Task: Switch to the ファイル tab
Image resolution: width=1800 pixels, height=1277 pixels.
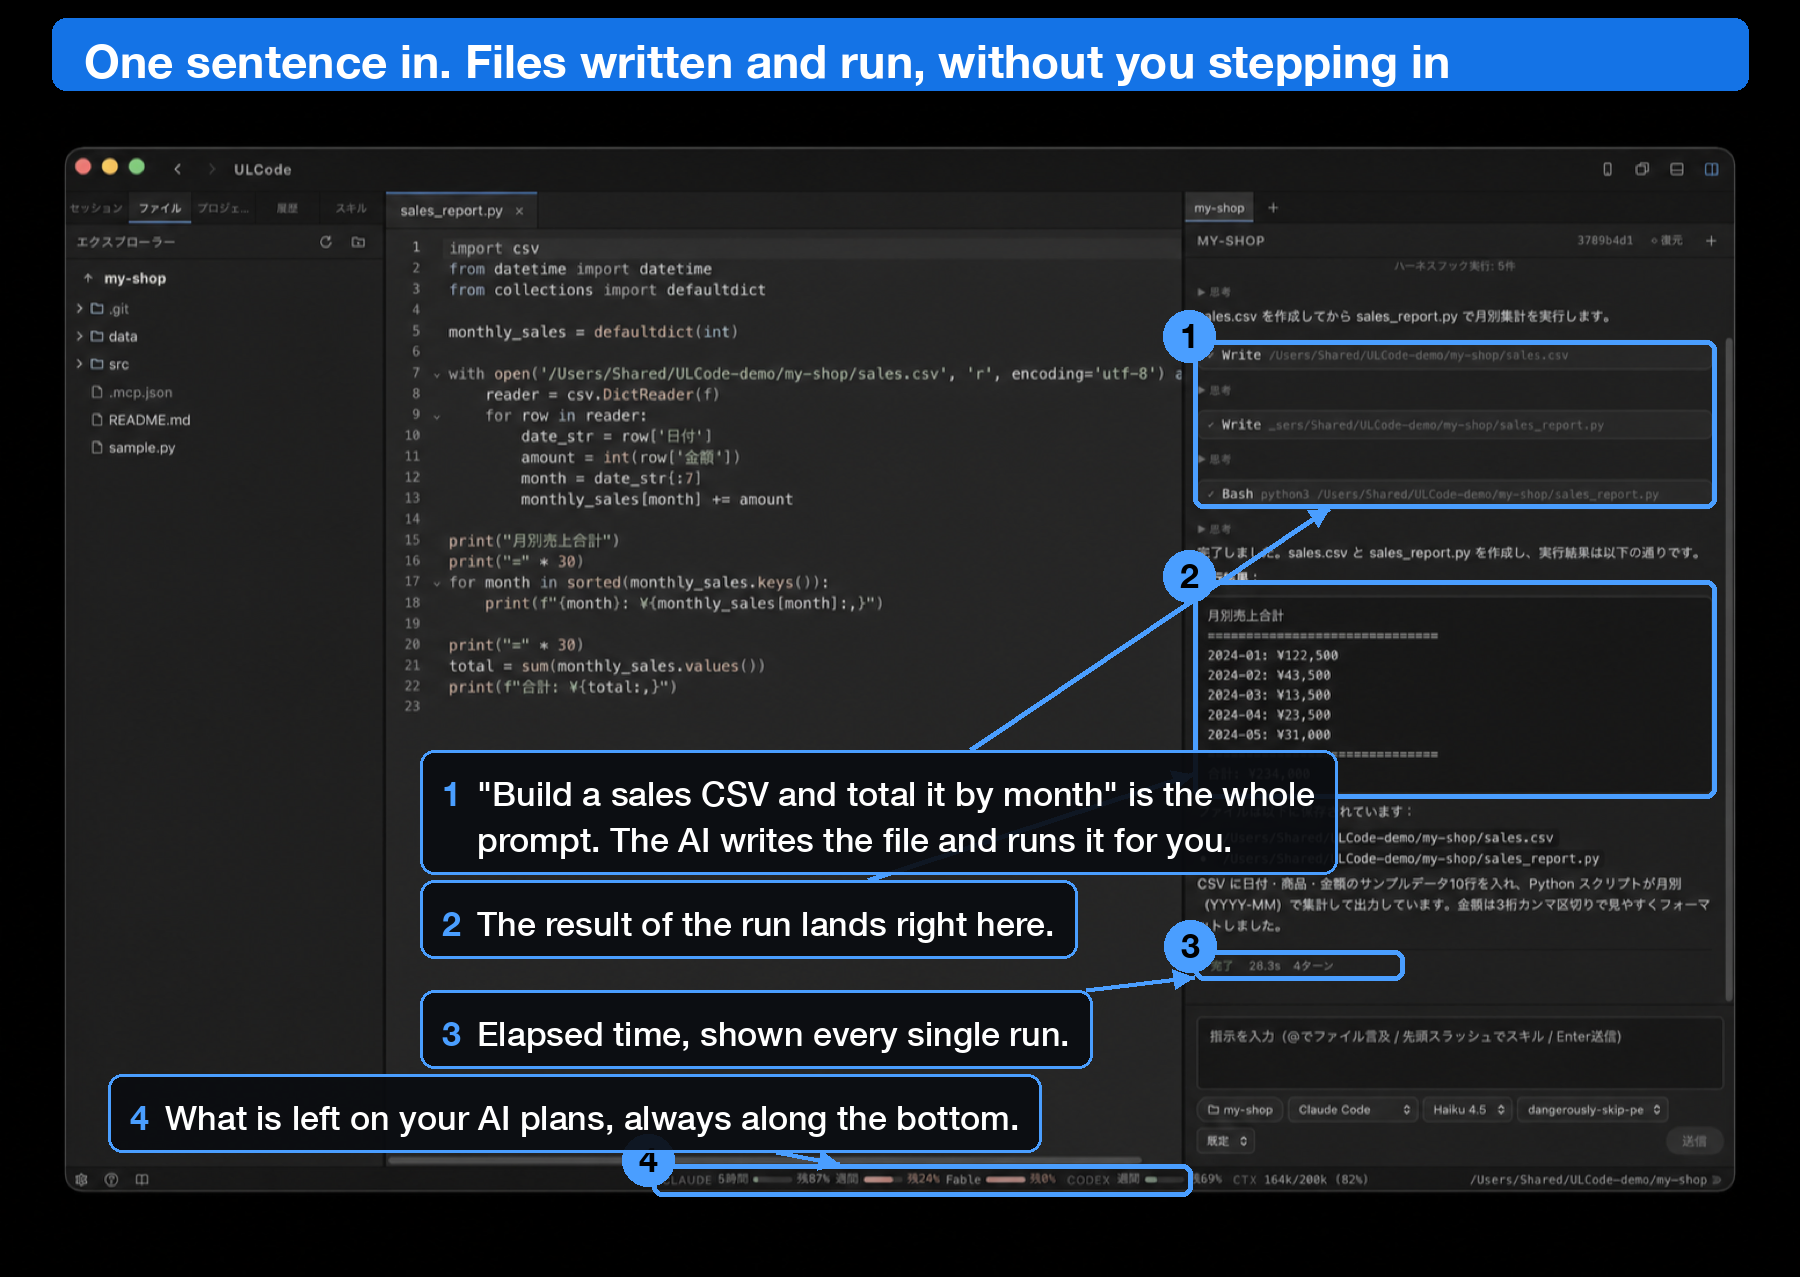Action: point(160,208)
